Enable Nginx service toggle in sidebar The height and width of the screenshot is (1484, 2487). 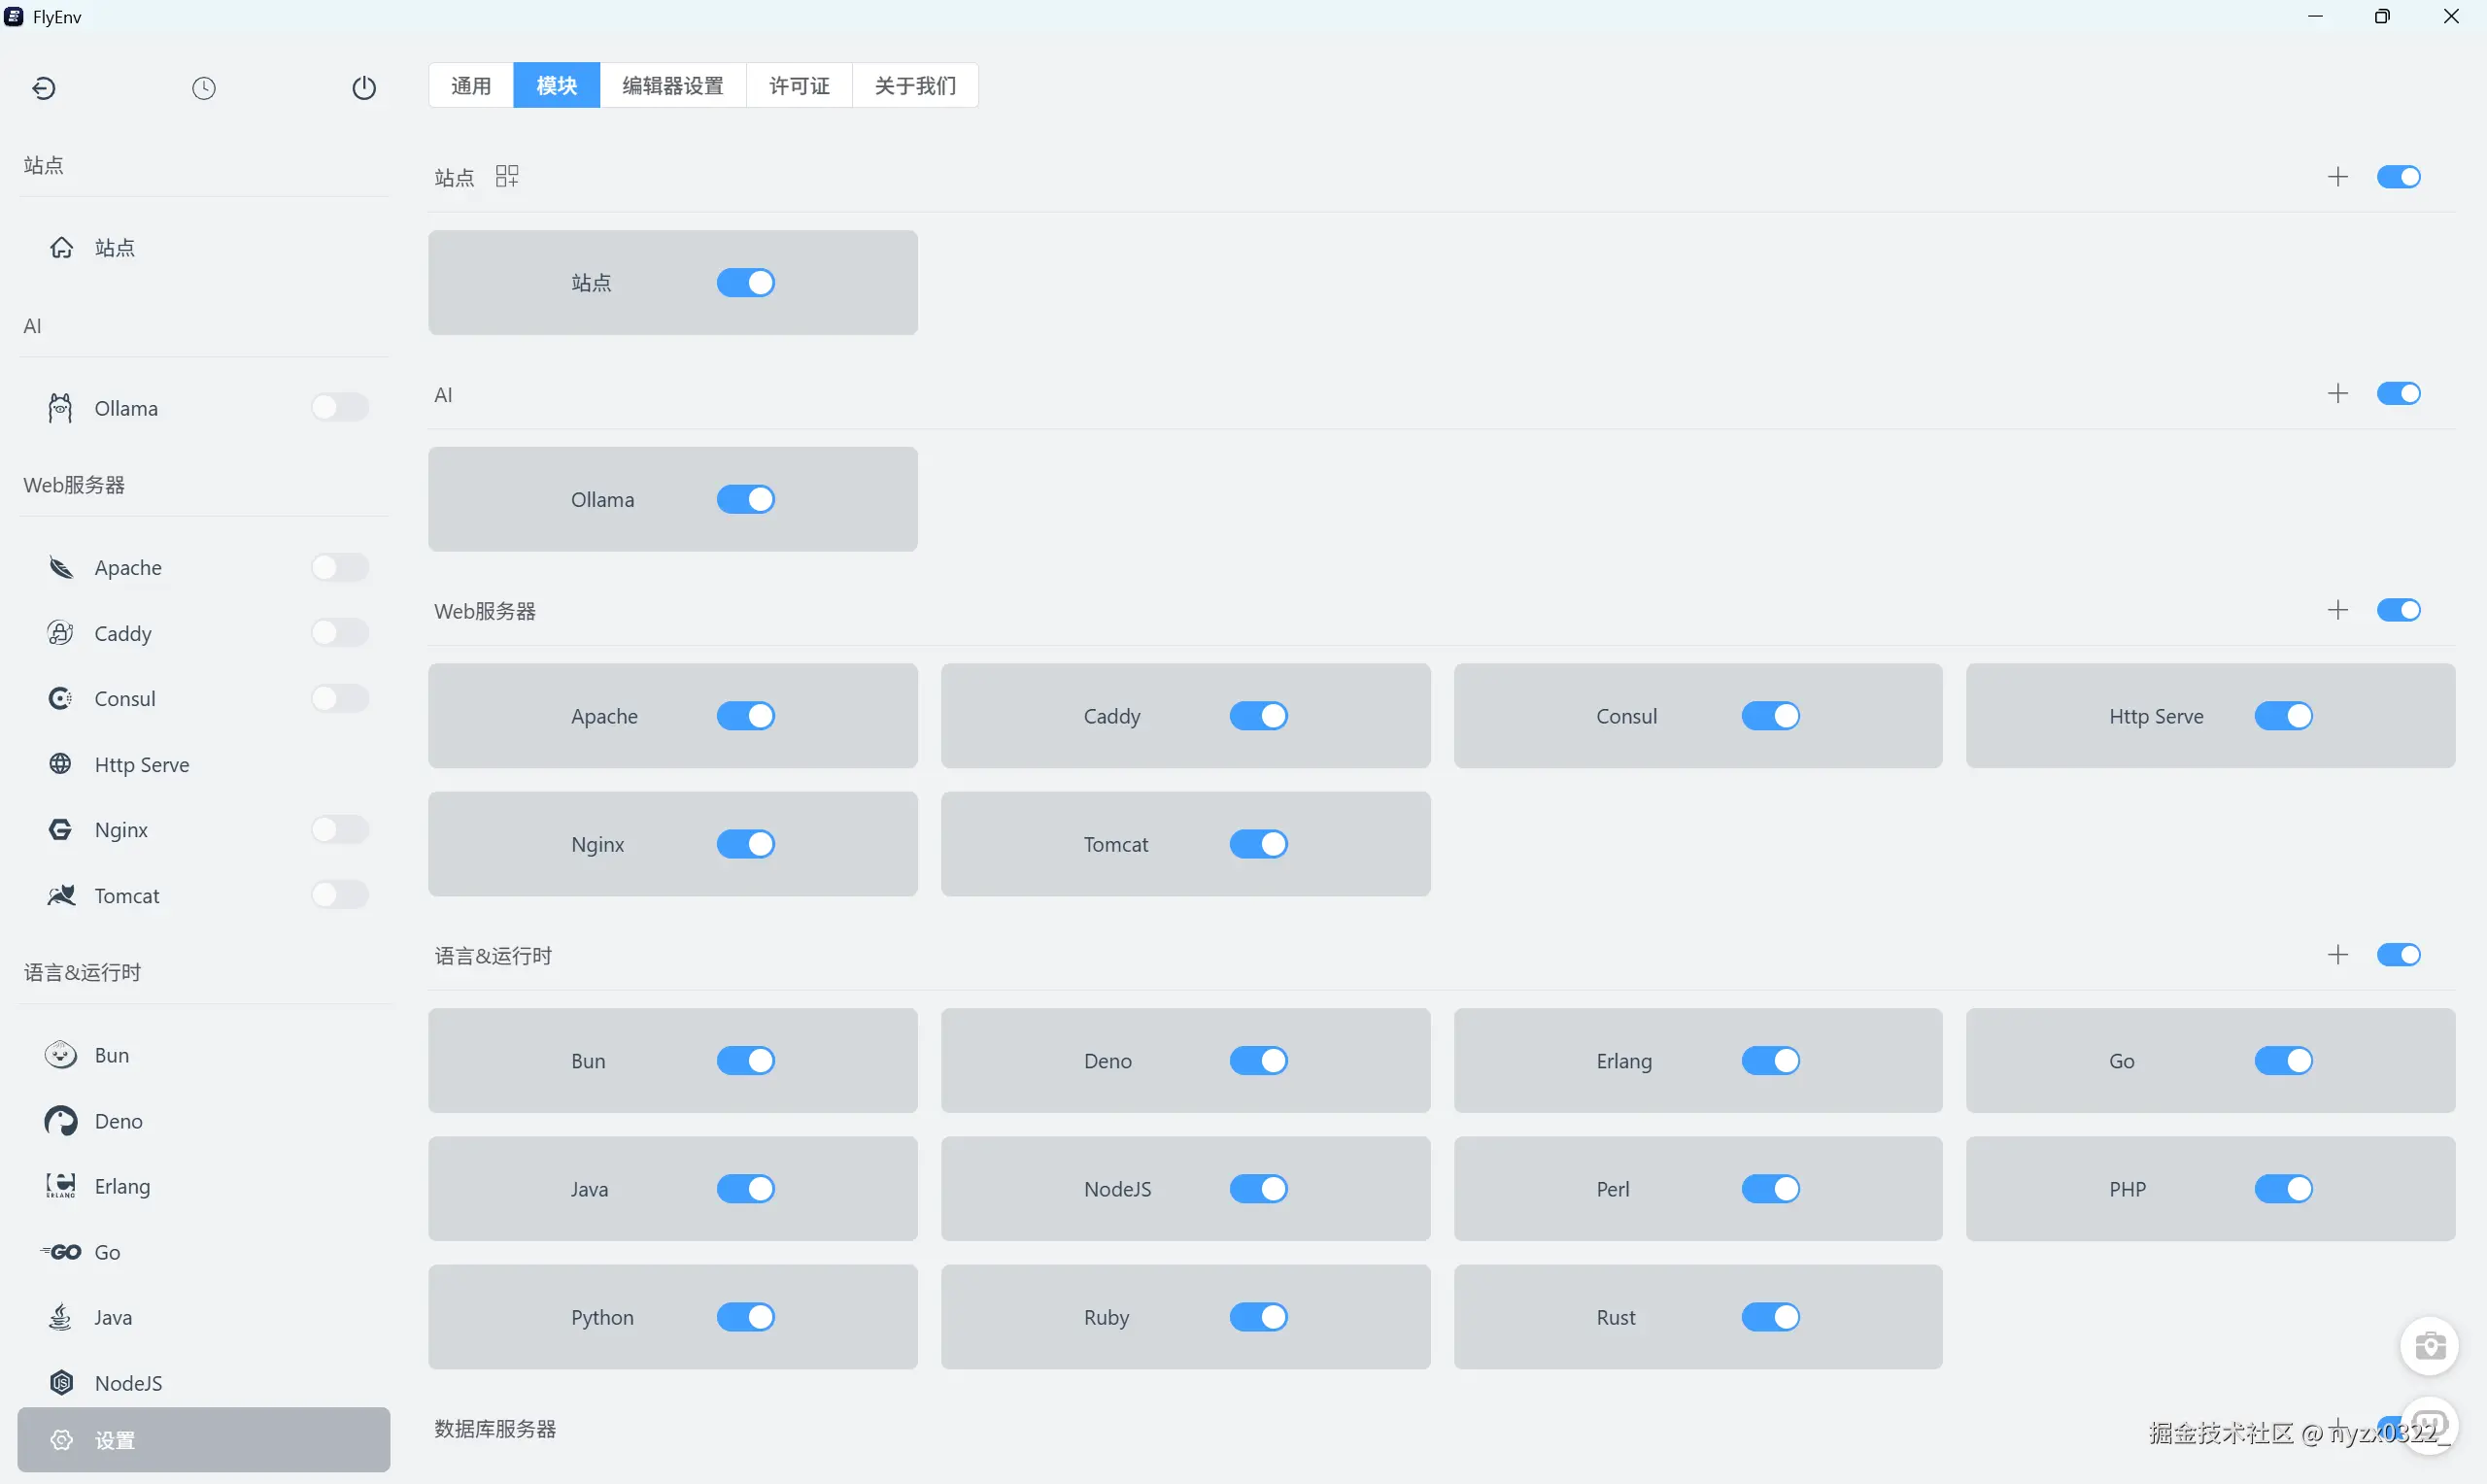point(340,829)
